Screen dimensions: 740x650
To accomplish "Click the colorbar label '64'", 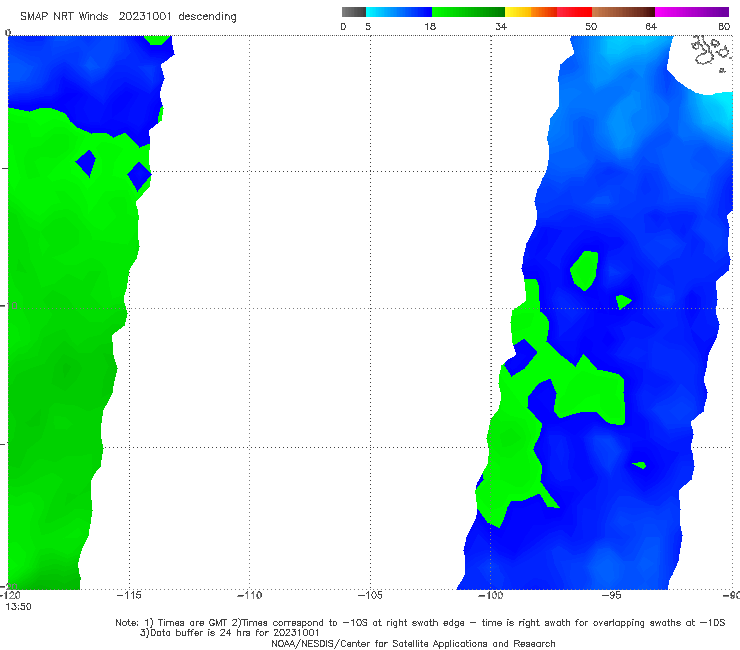I will point(651,27).
